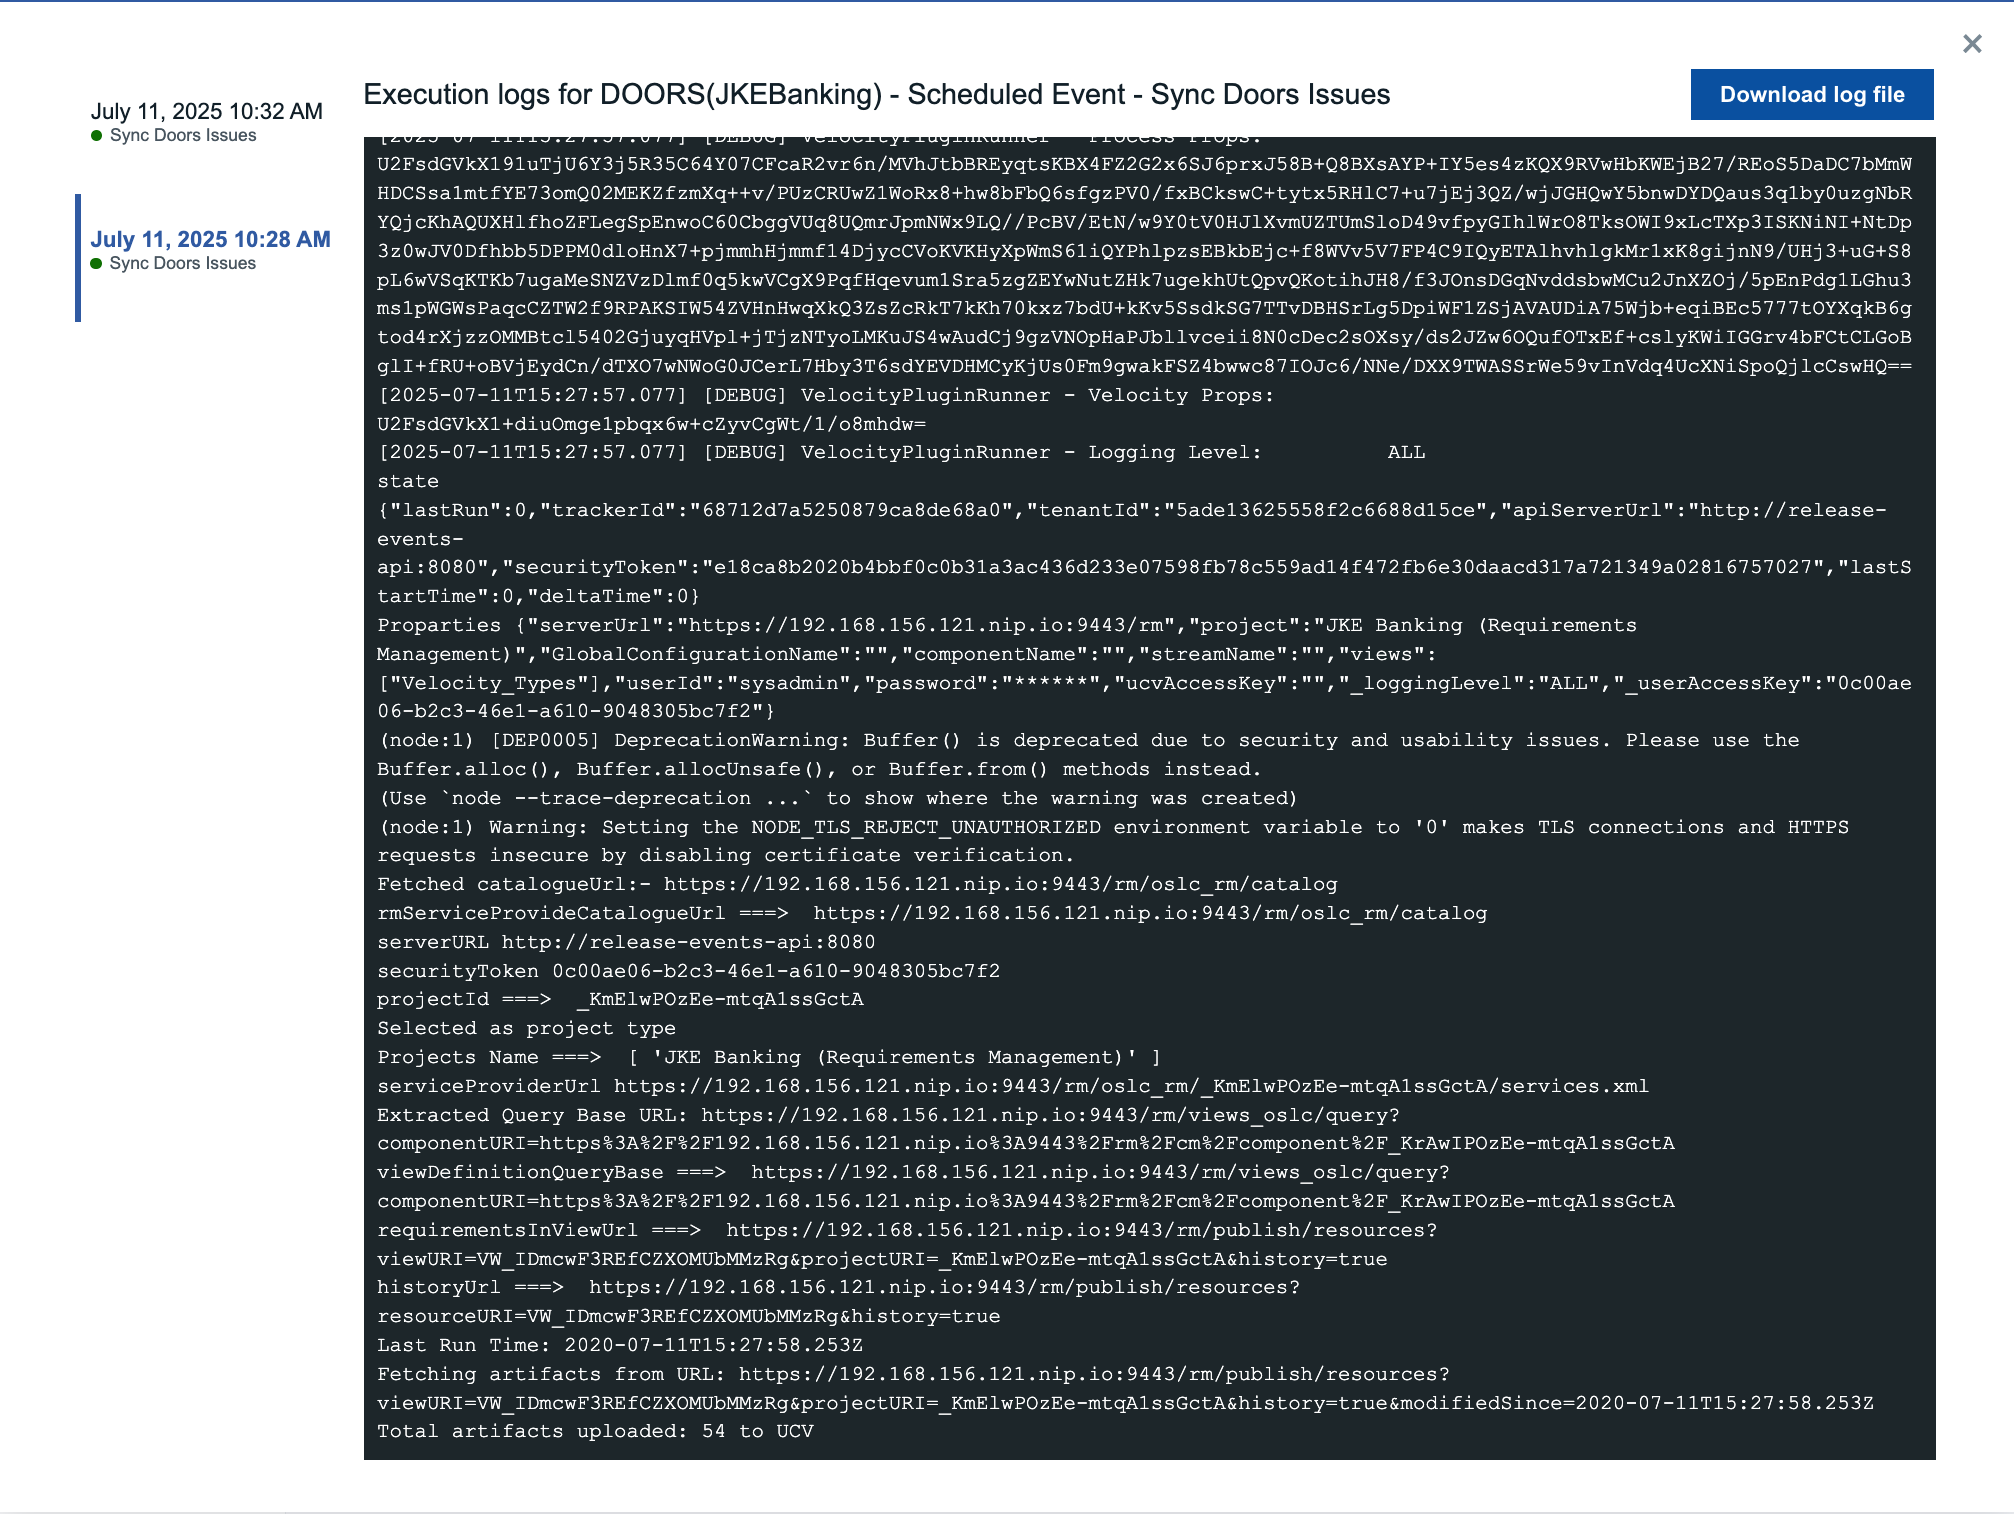Close the execution logs dialog

tap(1971, 44)
